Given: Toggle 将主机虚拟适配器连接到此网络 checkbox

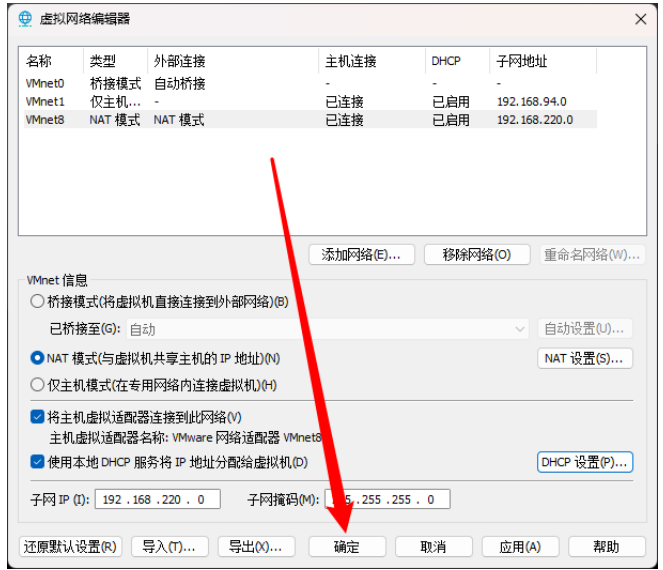Looking at the screenshot, I should 37,417.
